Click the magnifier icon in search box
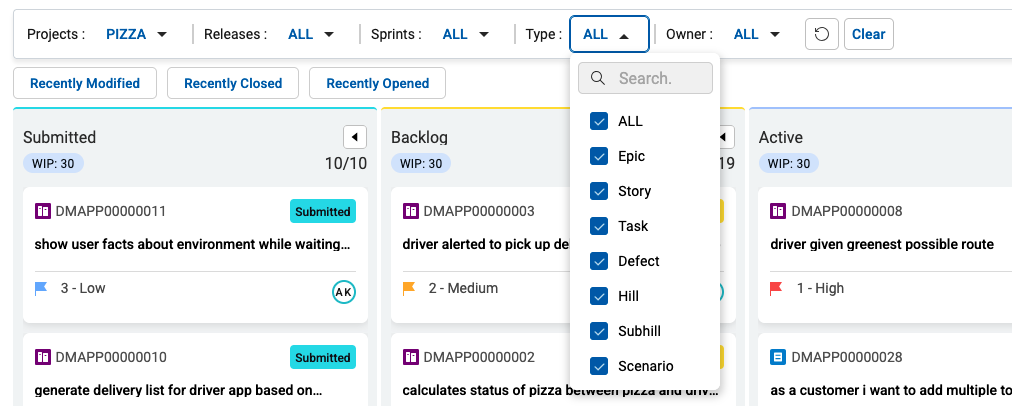 pyautogui.click(x=598, y=78)
